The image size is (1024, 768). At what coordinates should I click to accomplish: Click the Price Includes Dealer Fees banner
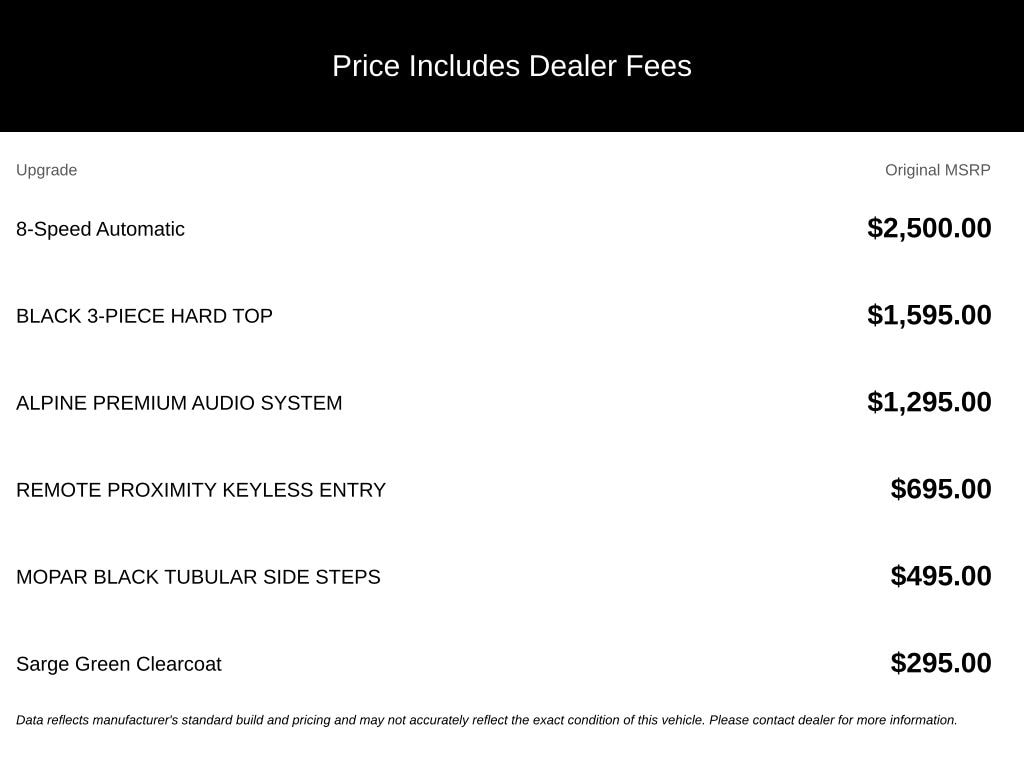click(x=512, y=66)
